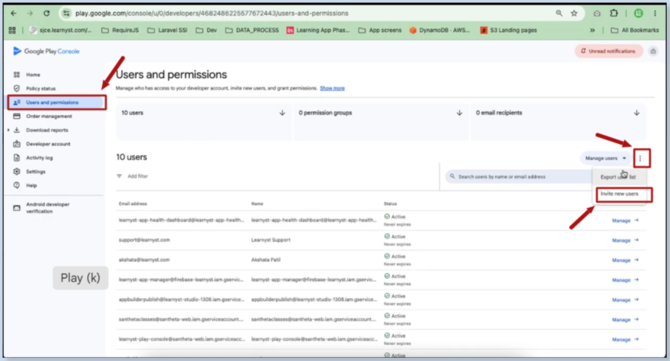Screen dimensions: 670x361
Task: Click the Show more link
Action: [x=332, y=88]
